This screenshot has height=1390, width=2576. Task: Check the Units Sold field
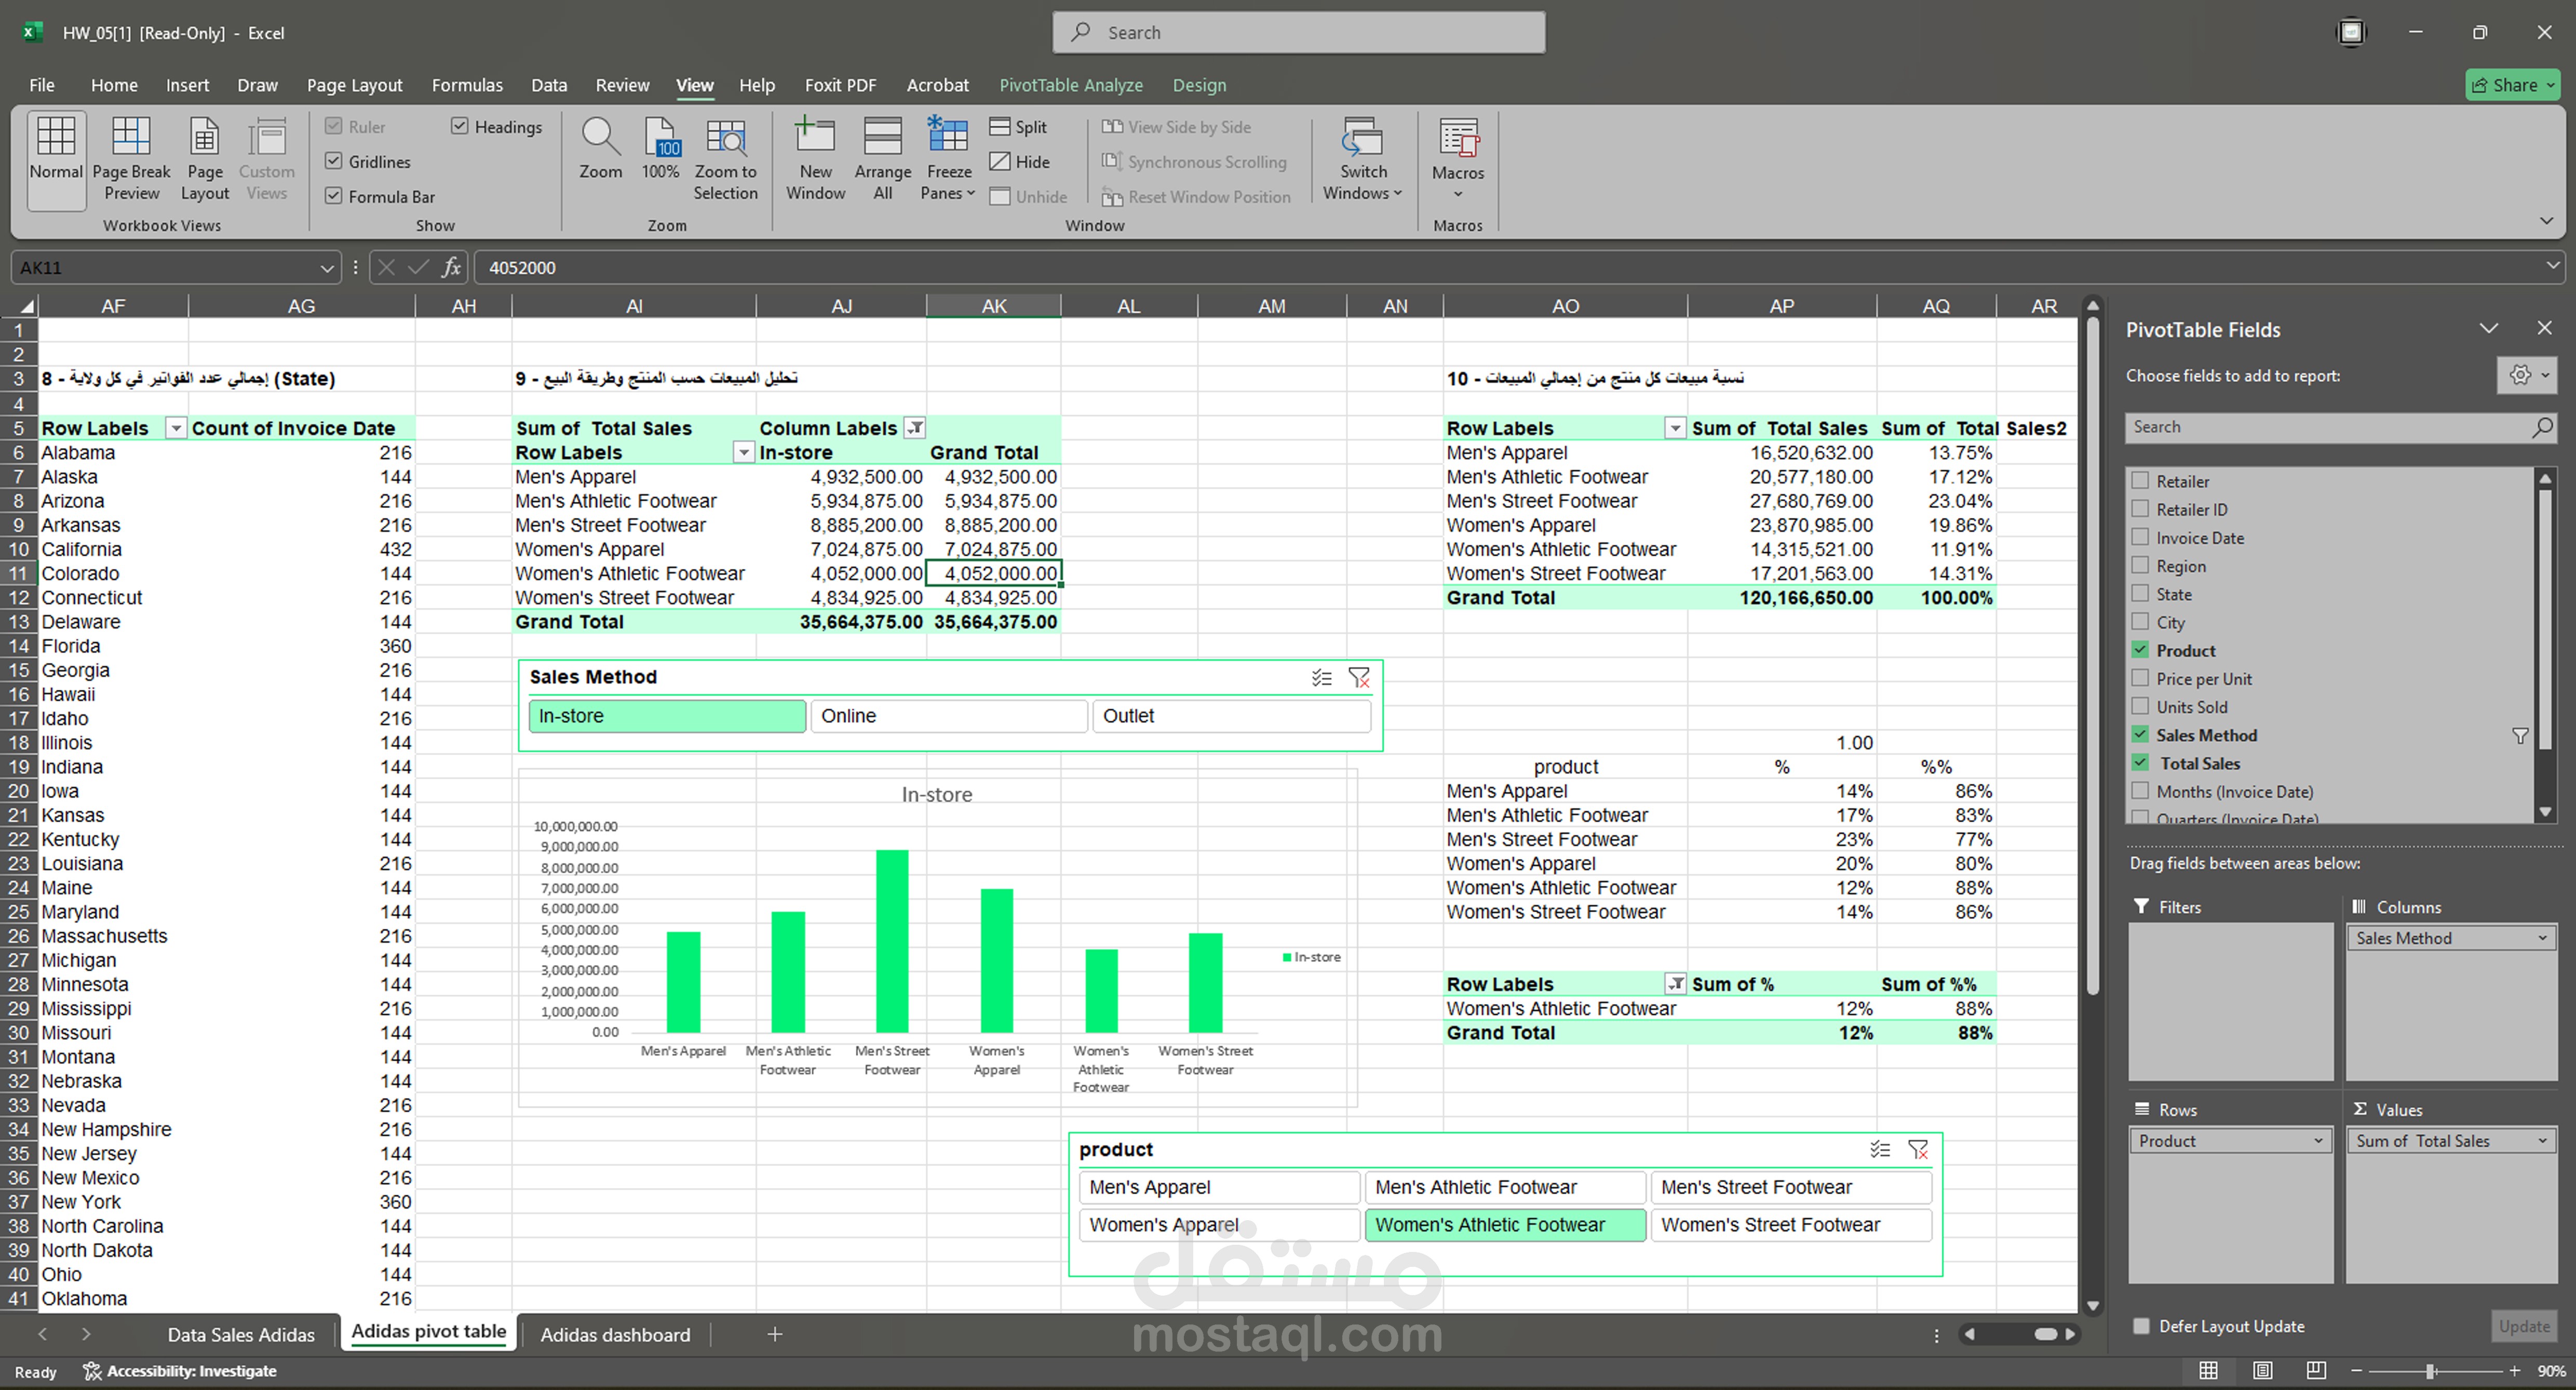click(2140, 706)
